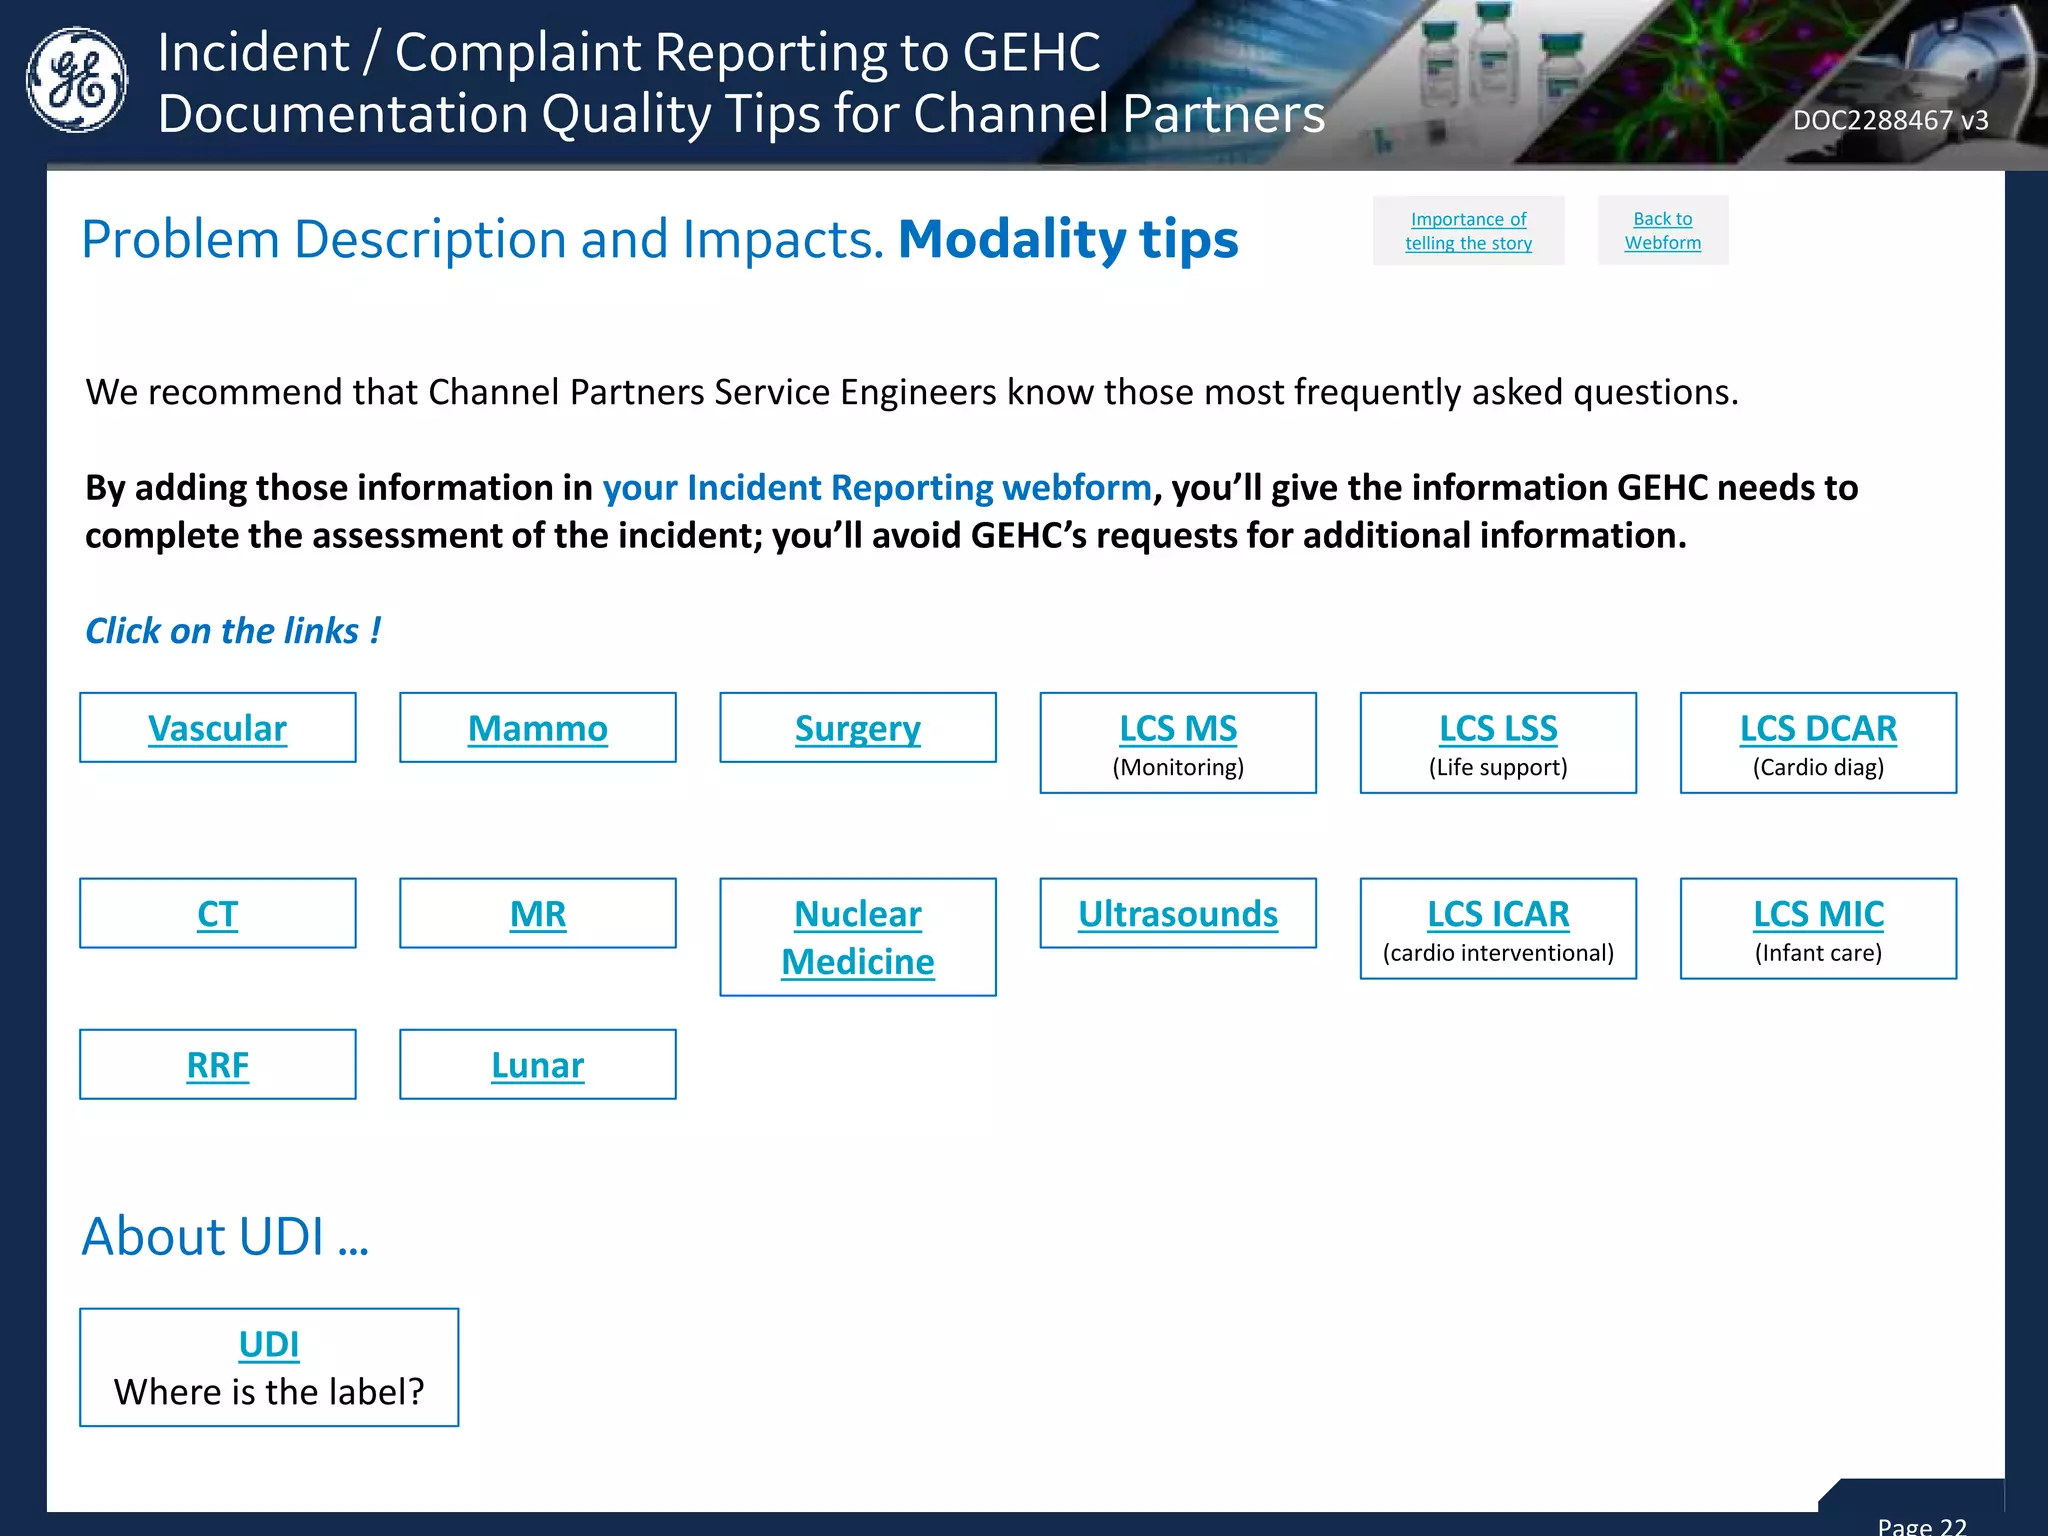The width and height of the screenshot is (2048, 1536).
Task: Select the Surgery link
Action: 857,728
